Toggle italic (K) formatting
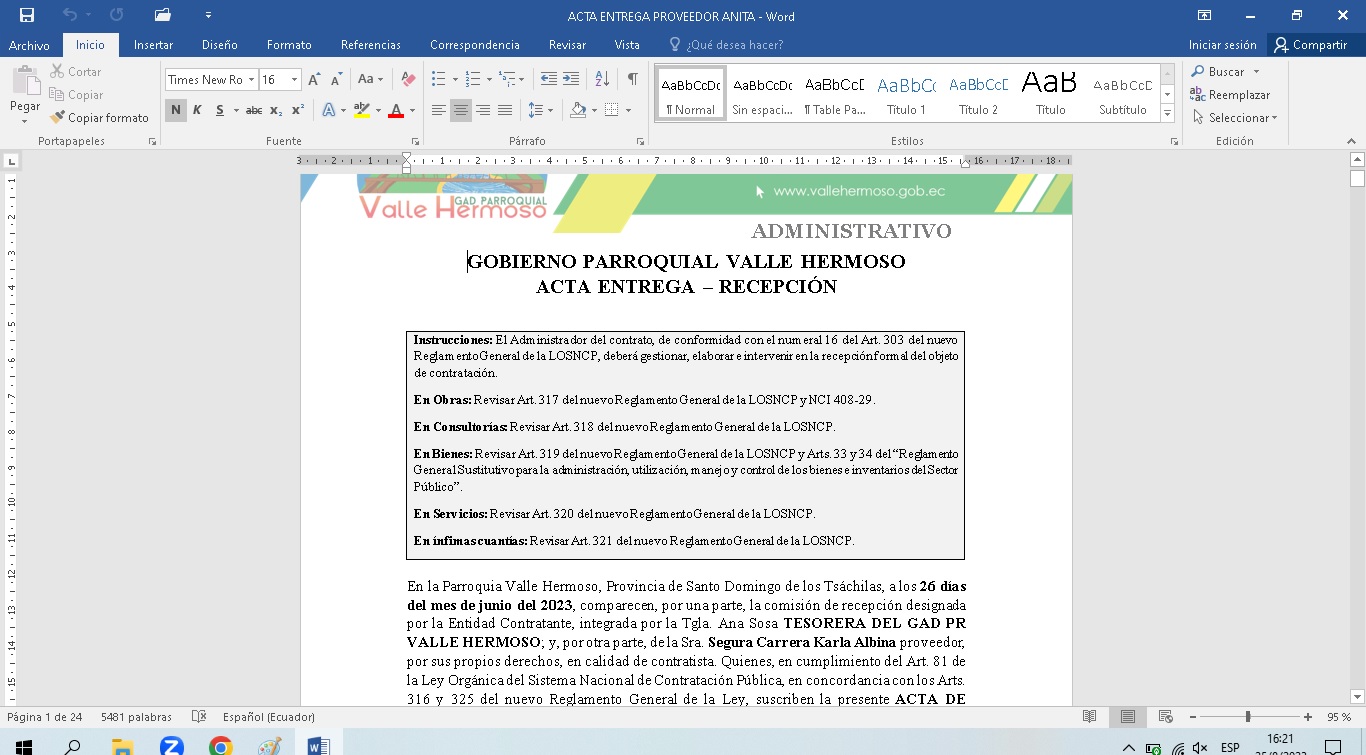This screenshot has height=755, width=1366. (197, 110)
